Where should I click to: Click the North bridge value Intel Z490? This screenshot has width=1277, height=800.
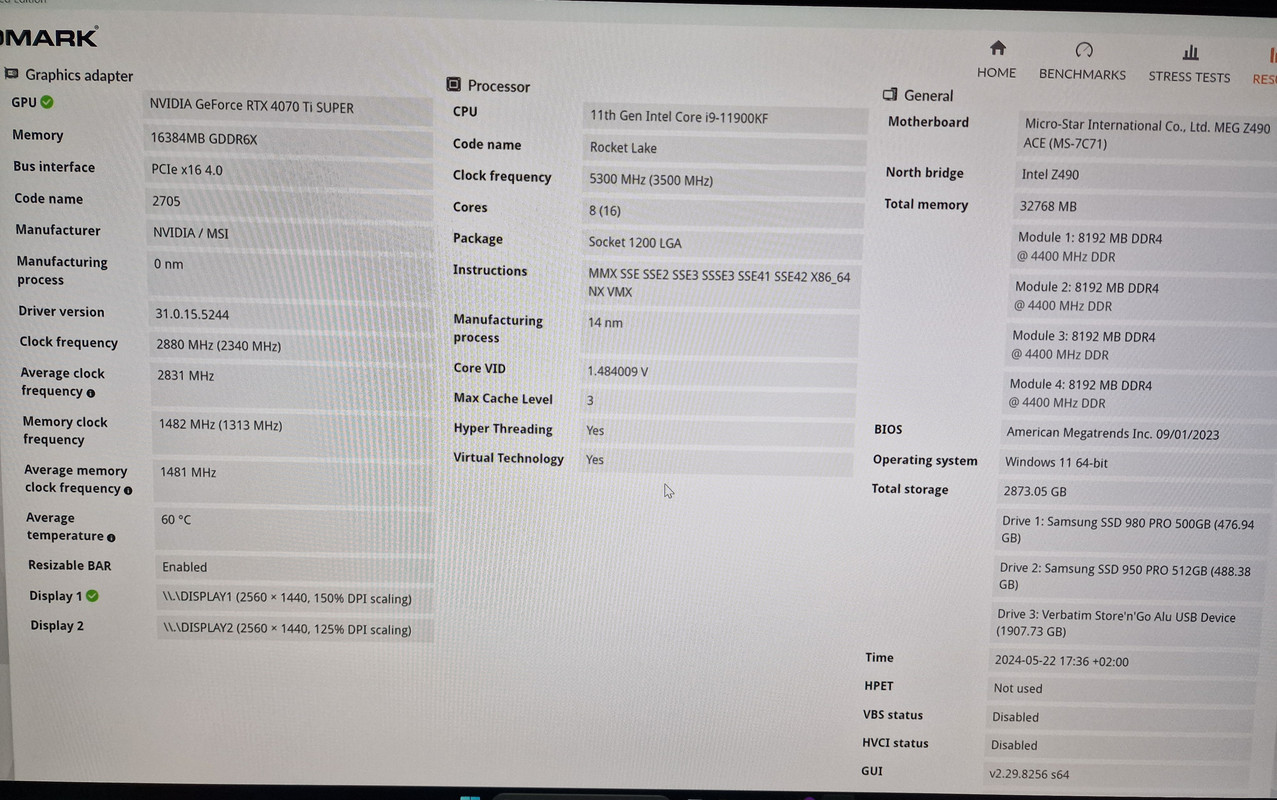point(1050,174)
